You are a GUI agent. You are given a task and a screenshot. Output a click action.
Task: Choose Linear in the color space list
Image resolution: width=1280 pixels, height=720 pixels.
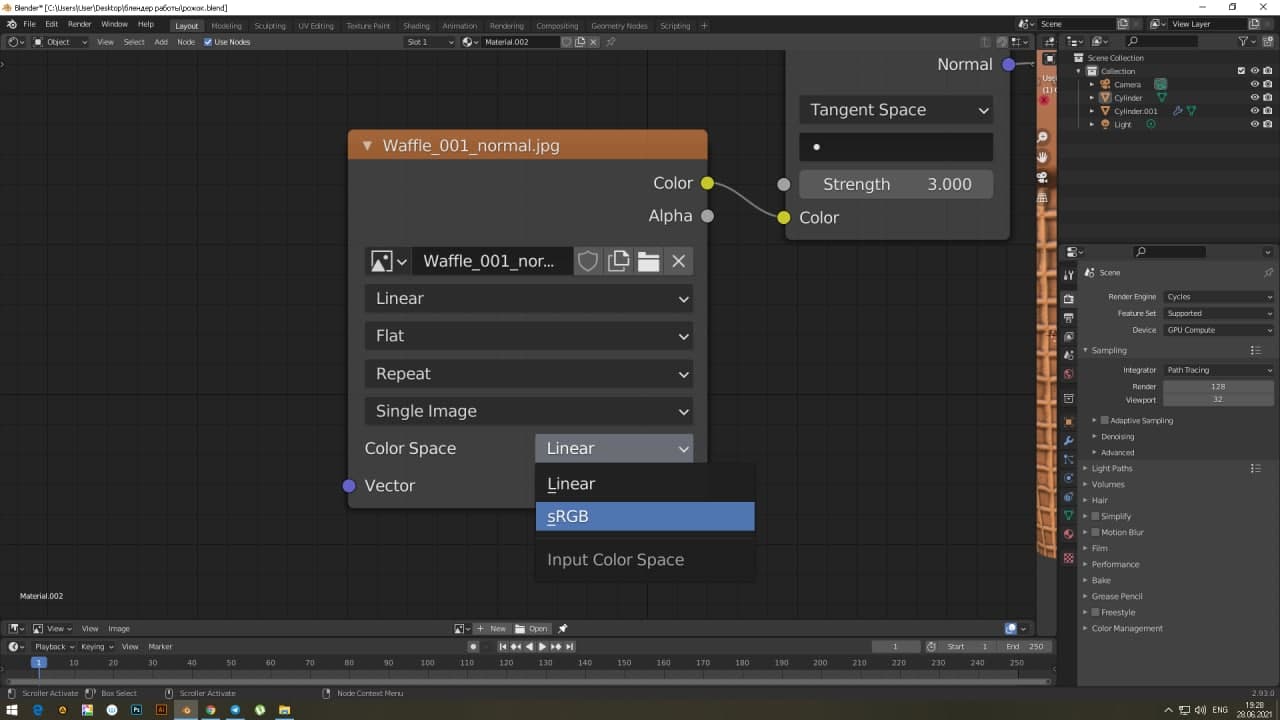click(645, 483)
